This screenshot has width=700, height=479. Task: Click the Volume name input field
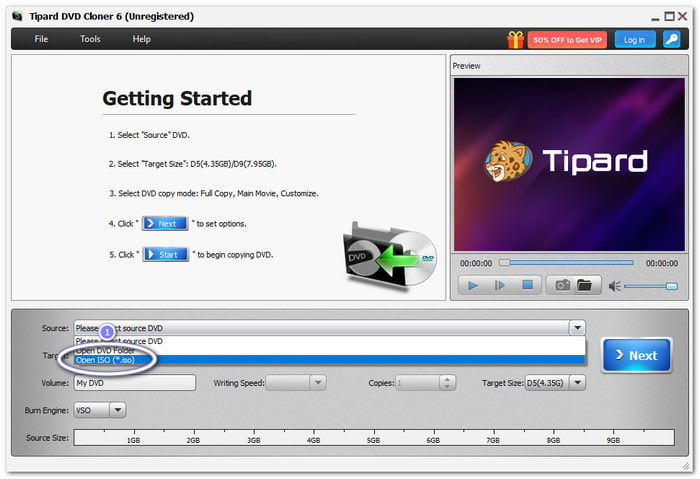point(135,383)
